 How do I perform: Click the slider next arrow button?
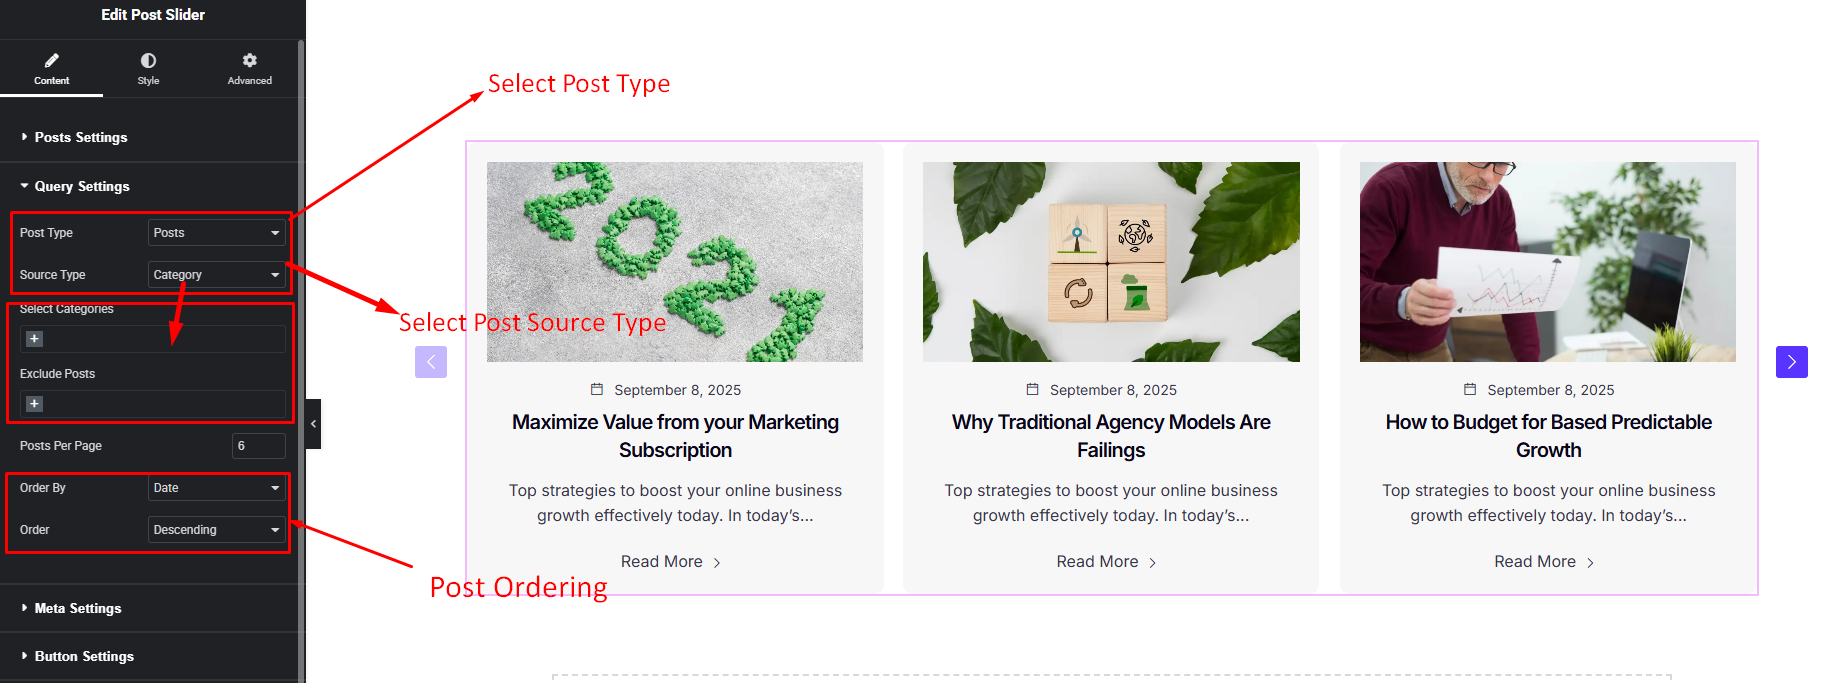point(1791,362)
